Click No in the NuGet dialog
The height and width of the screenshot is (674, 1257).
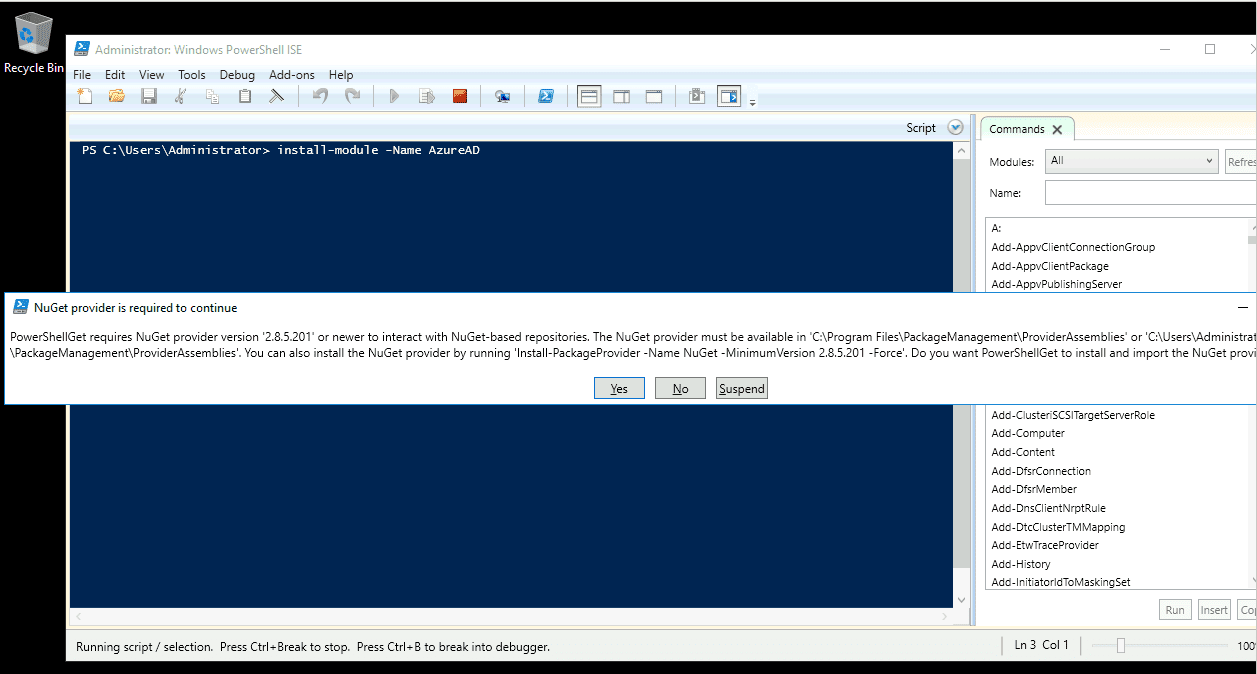tap(680, 388)
